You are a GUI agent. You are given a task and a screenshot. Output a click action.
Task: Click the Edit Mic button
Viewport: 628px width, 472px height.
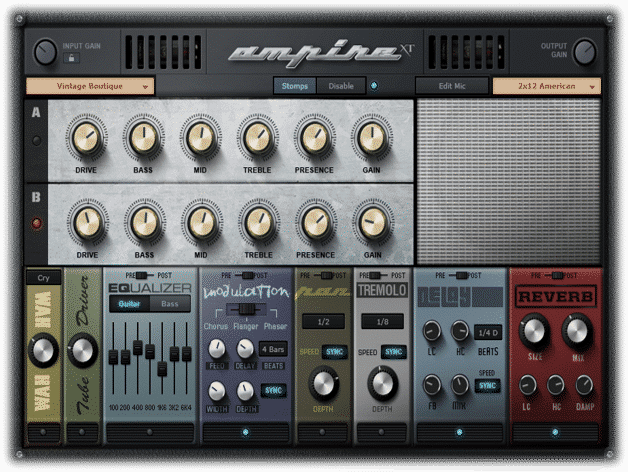coord(452,86)
